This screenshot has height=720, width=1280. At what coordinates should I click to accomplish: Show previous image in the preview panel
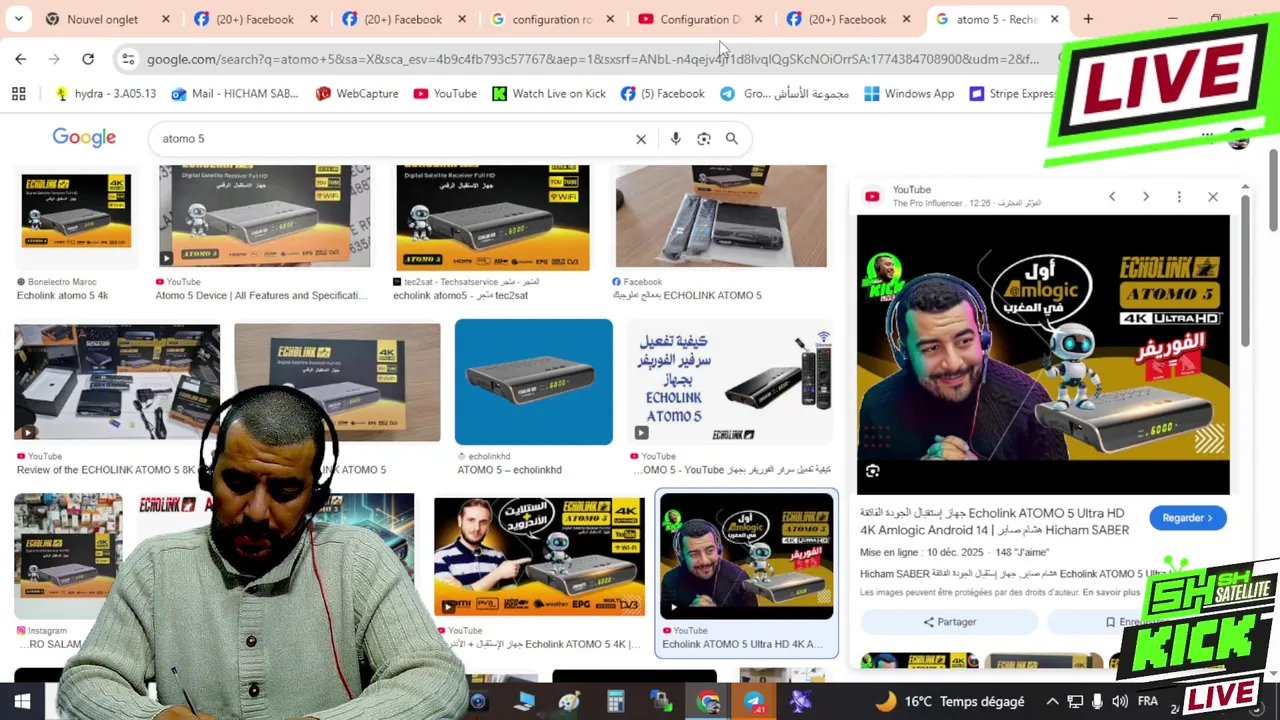click(1112, 197)
